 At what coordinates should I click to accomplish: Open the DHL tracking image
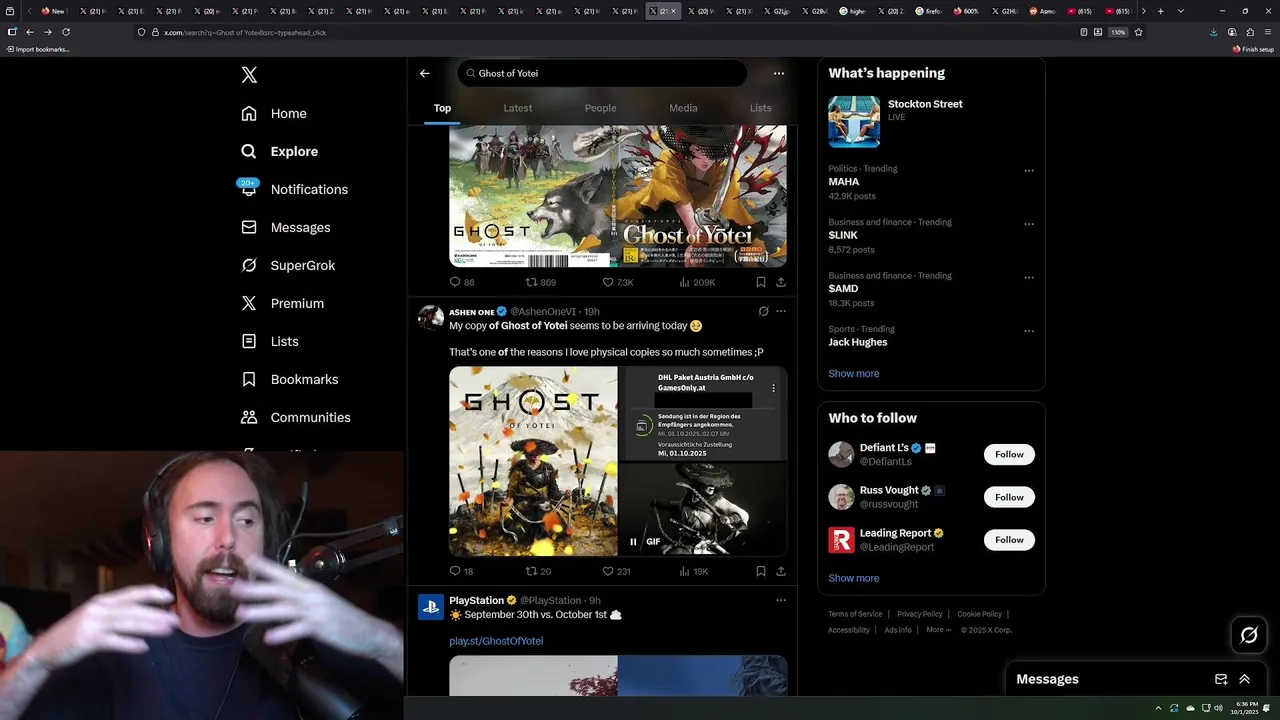click(704, 413)
